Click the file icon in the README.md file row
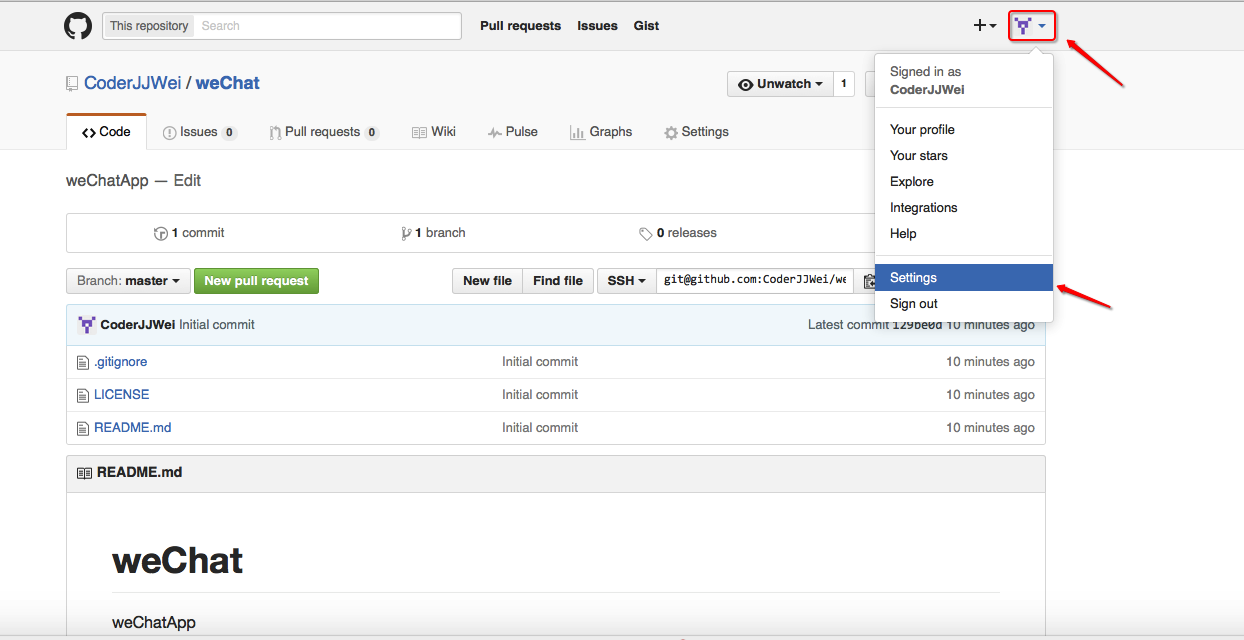The height and width of the screenshot is (640, 1244). [83, 428]
